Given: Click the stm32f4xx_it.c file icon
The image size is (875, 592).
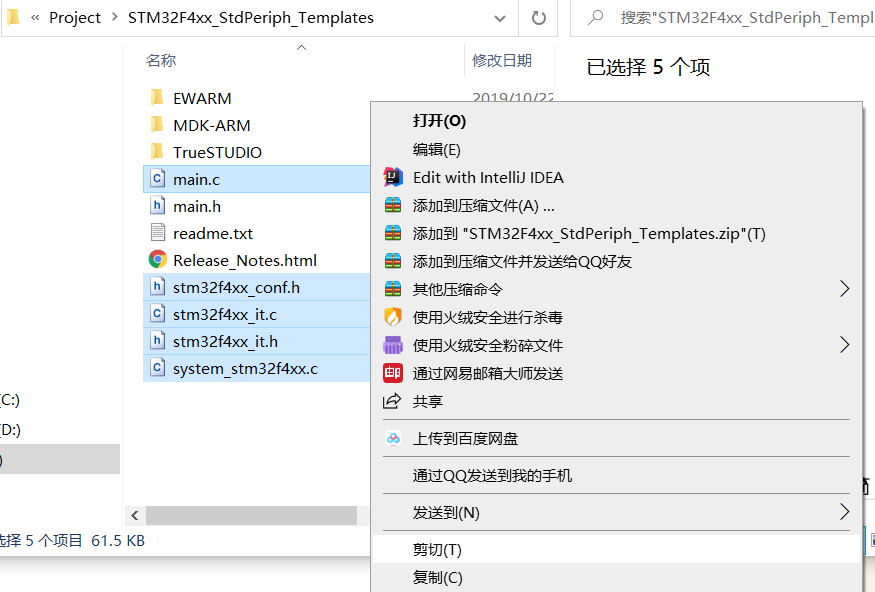Looking at the screenshot, I should (157, 314).
